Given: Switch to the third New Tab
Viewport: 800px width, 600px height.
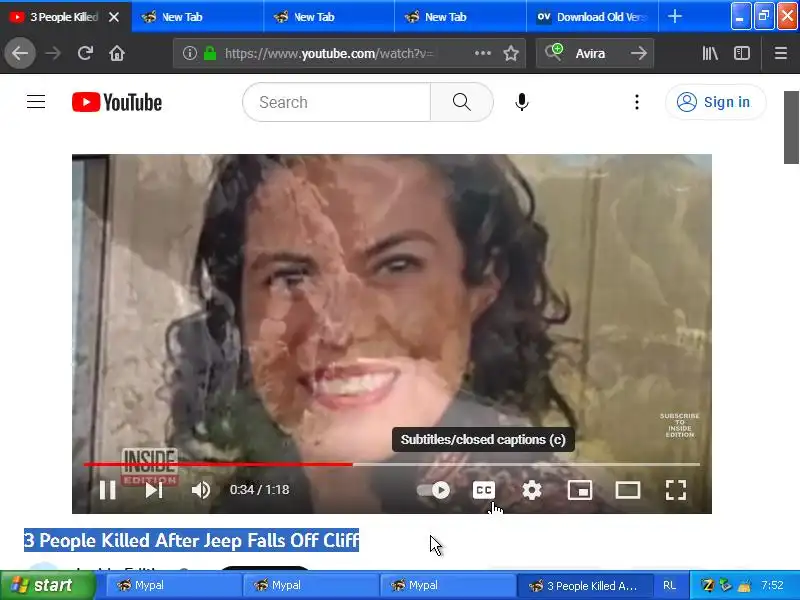Looking at the screenshot, I should pos(461,17).
